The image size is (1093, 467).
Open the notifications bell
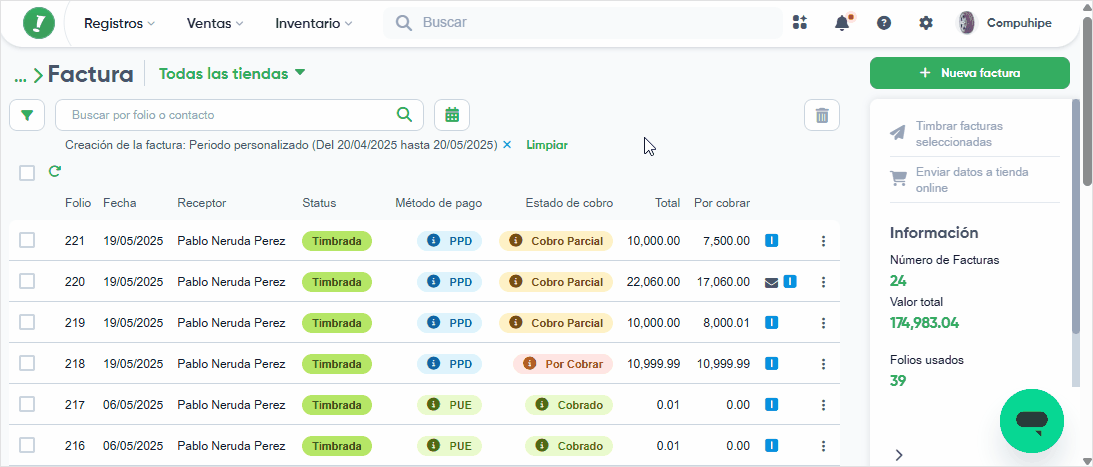842,23
